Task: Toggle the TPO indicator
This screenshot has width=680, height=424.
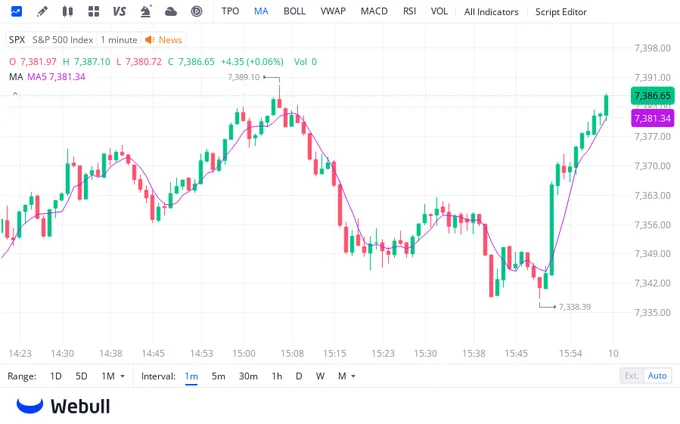Action: (230, 11)
